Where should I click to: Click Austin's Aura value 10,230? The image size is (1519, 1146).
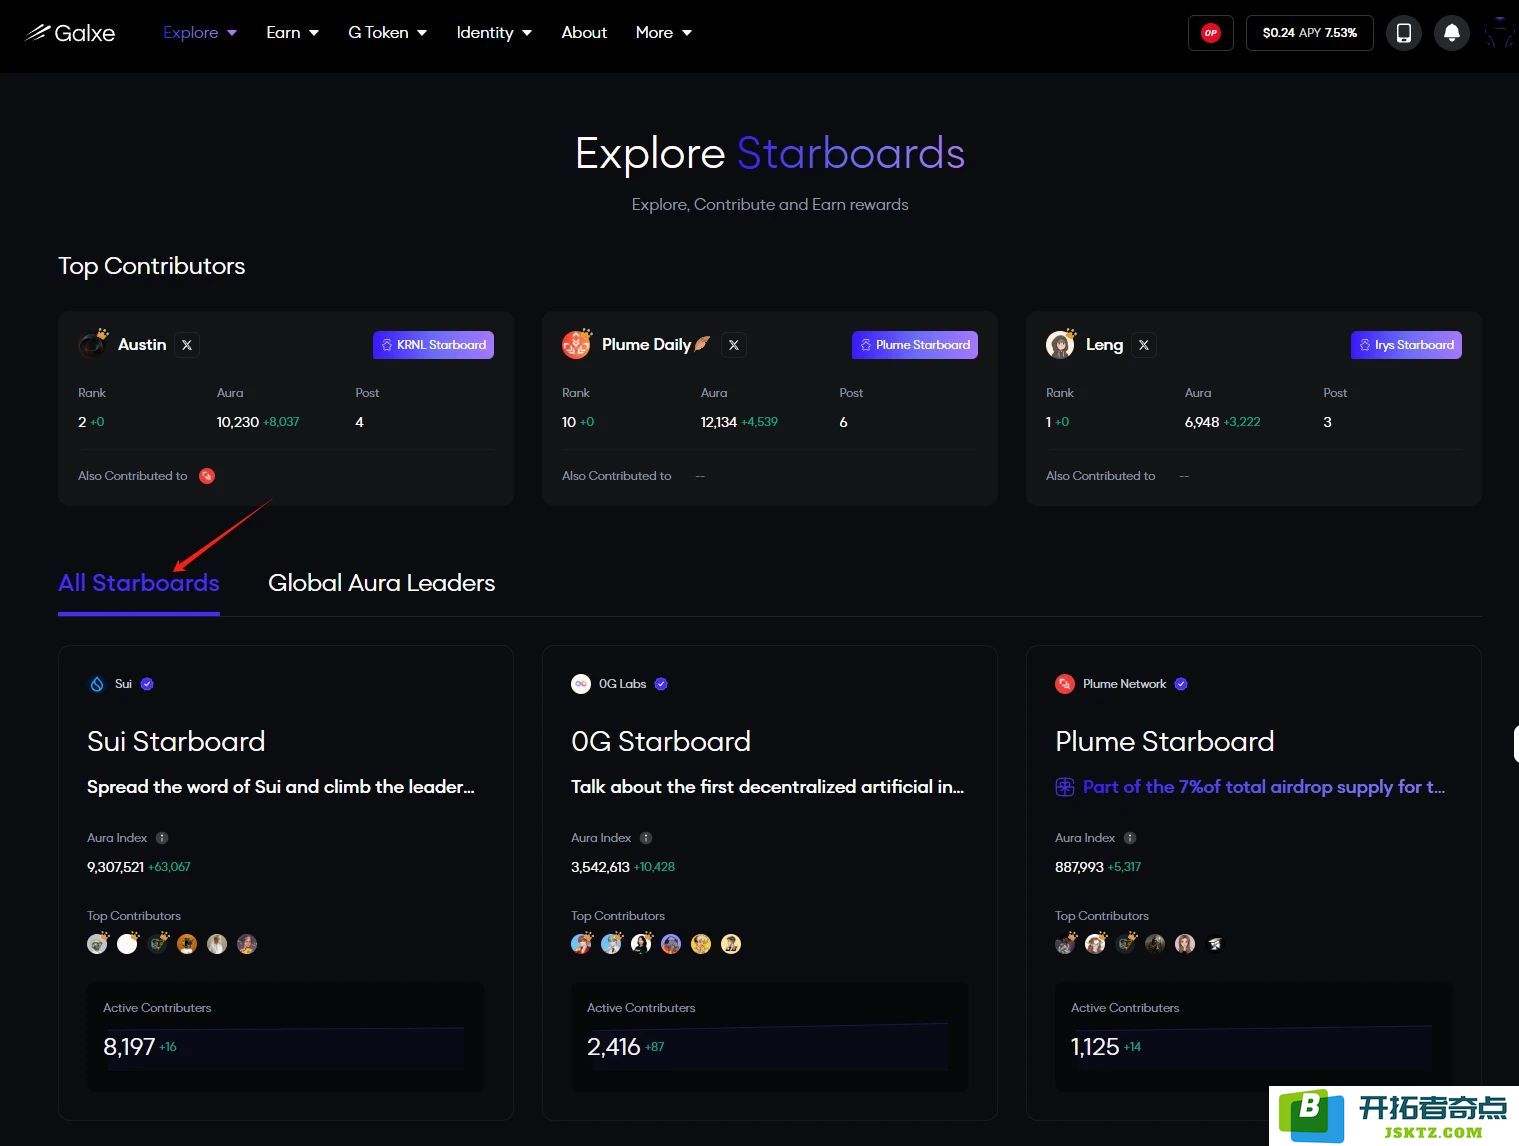click(238, 422)
